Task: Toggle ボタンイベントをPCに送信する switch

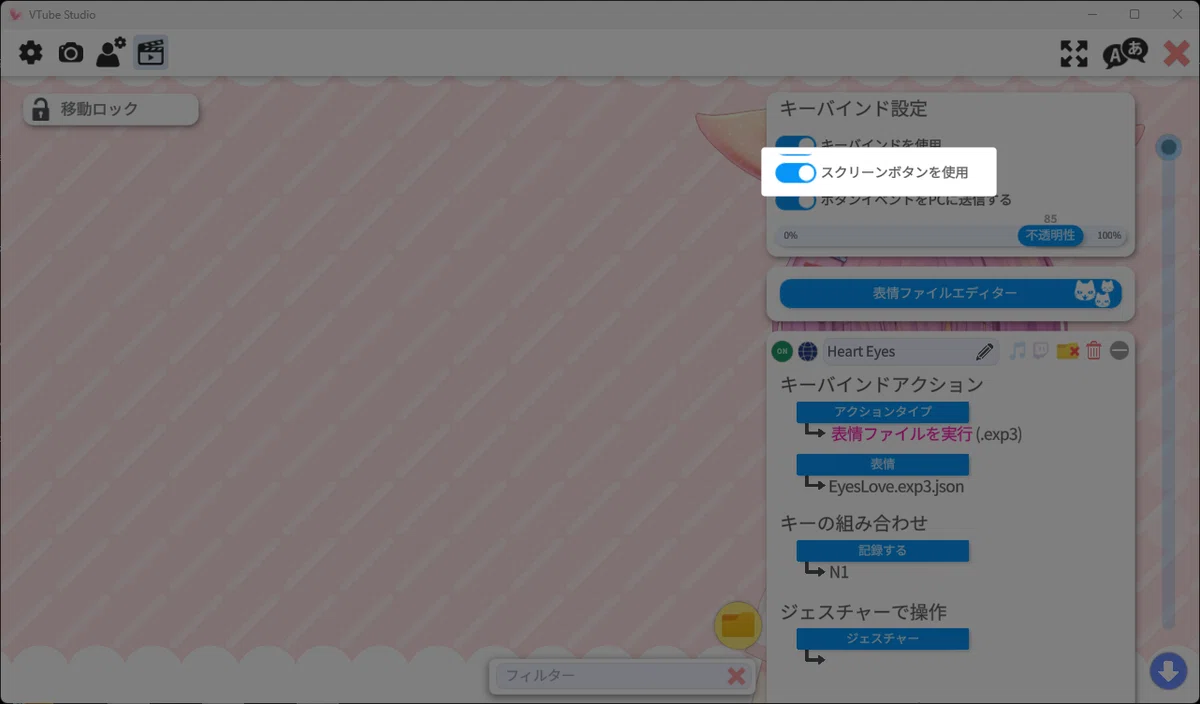Action: (x=796, y=200)
